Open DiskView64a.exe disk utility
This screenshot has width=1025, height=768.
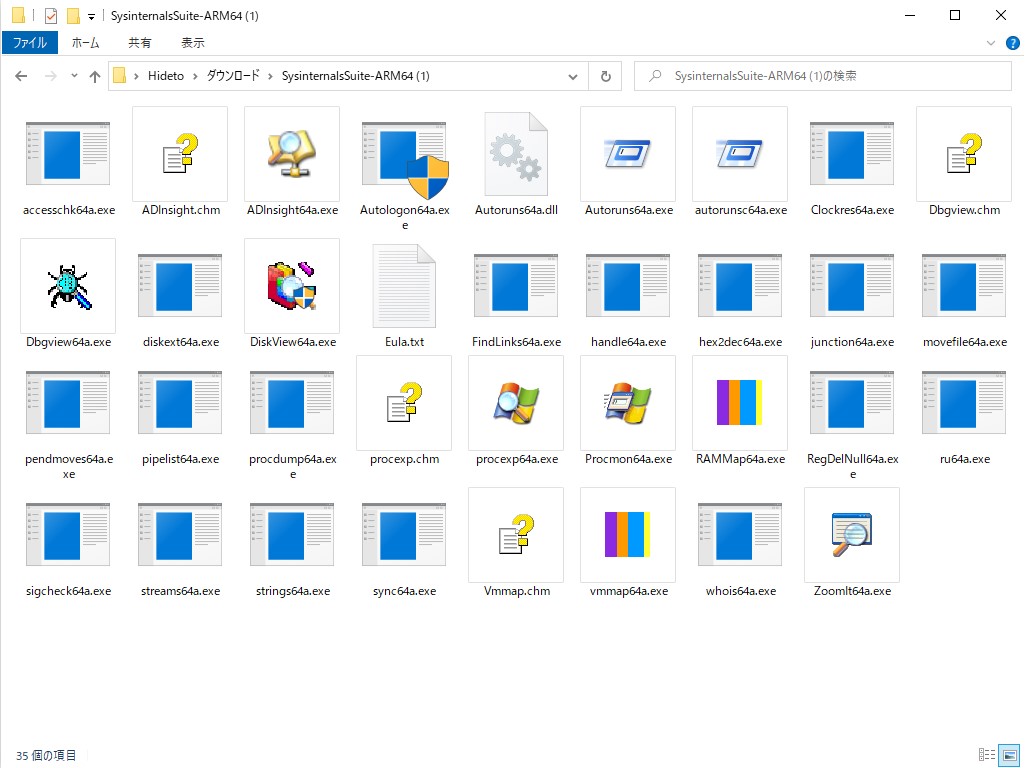291,285
